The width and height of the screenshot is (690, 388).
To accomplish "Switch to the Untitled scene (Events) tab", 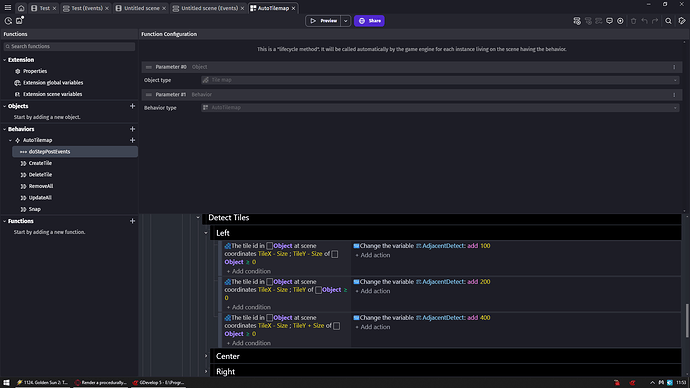I will click(208, 8).
